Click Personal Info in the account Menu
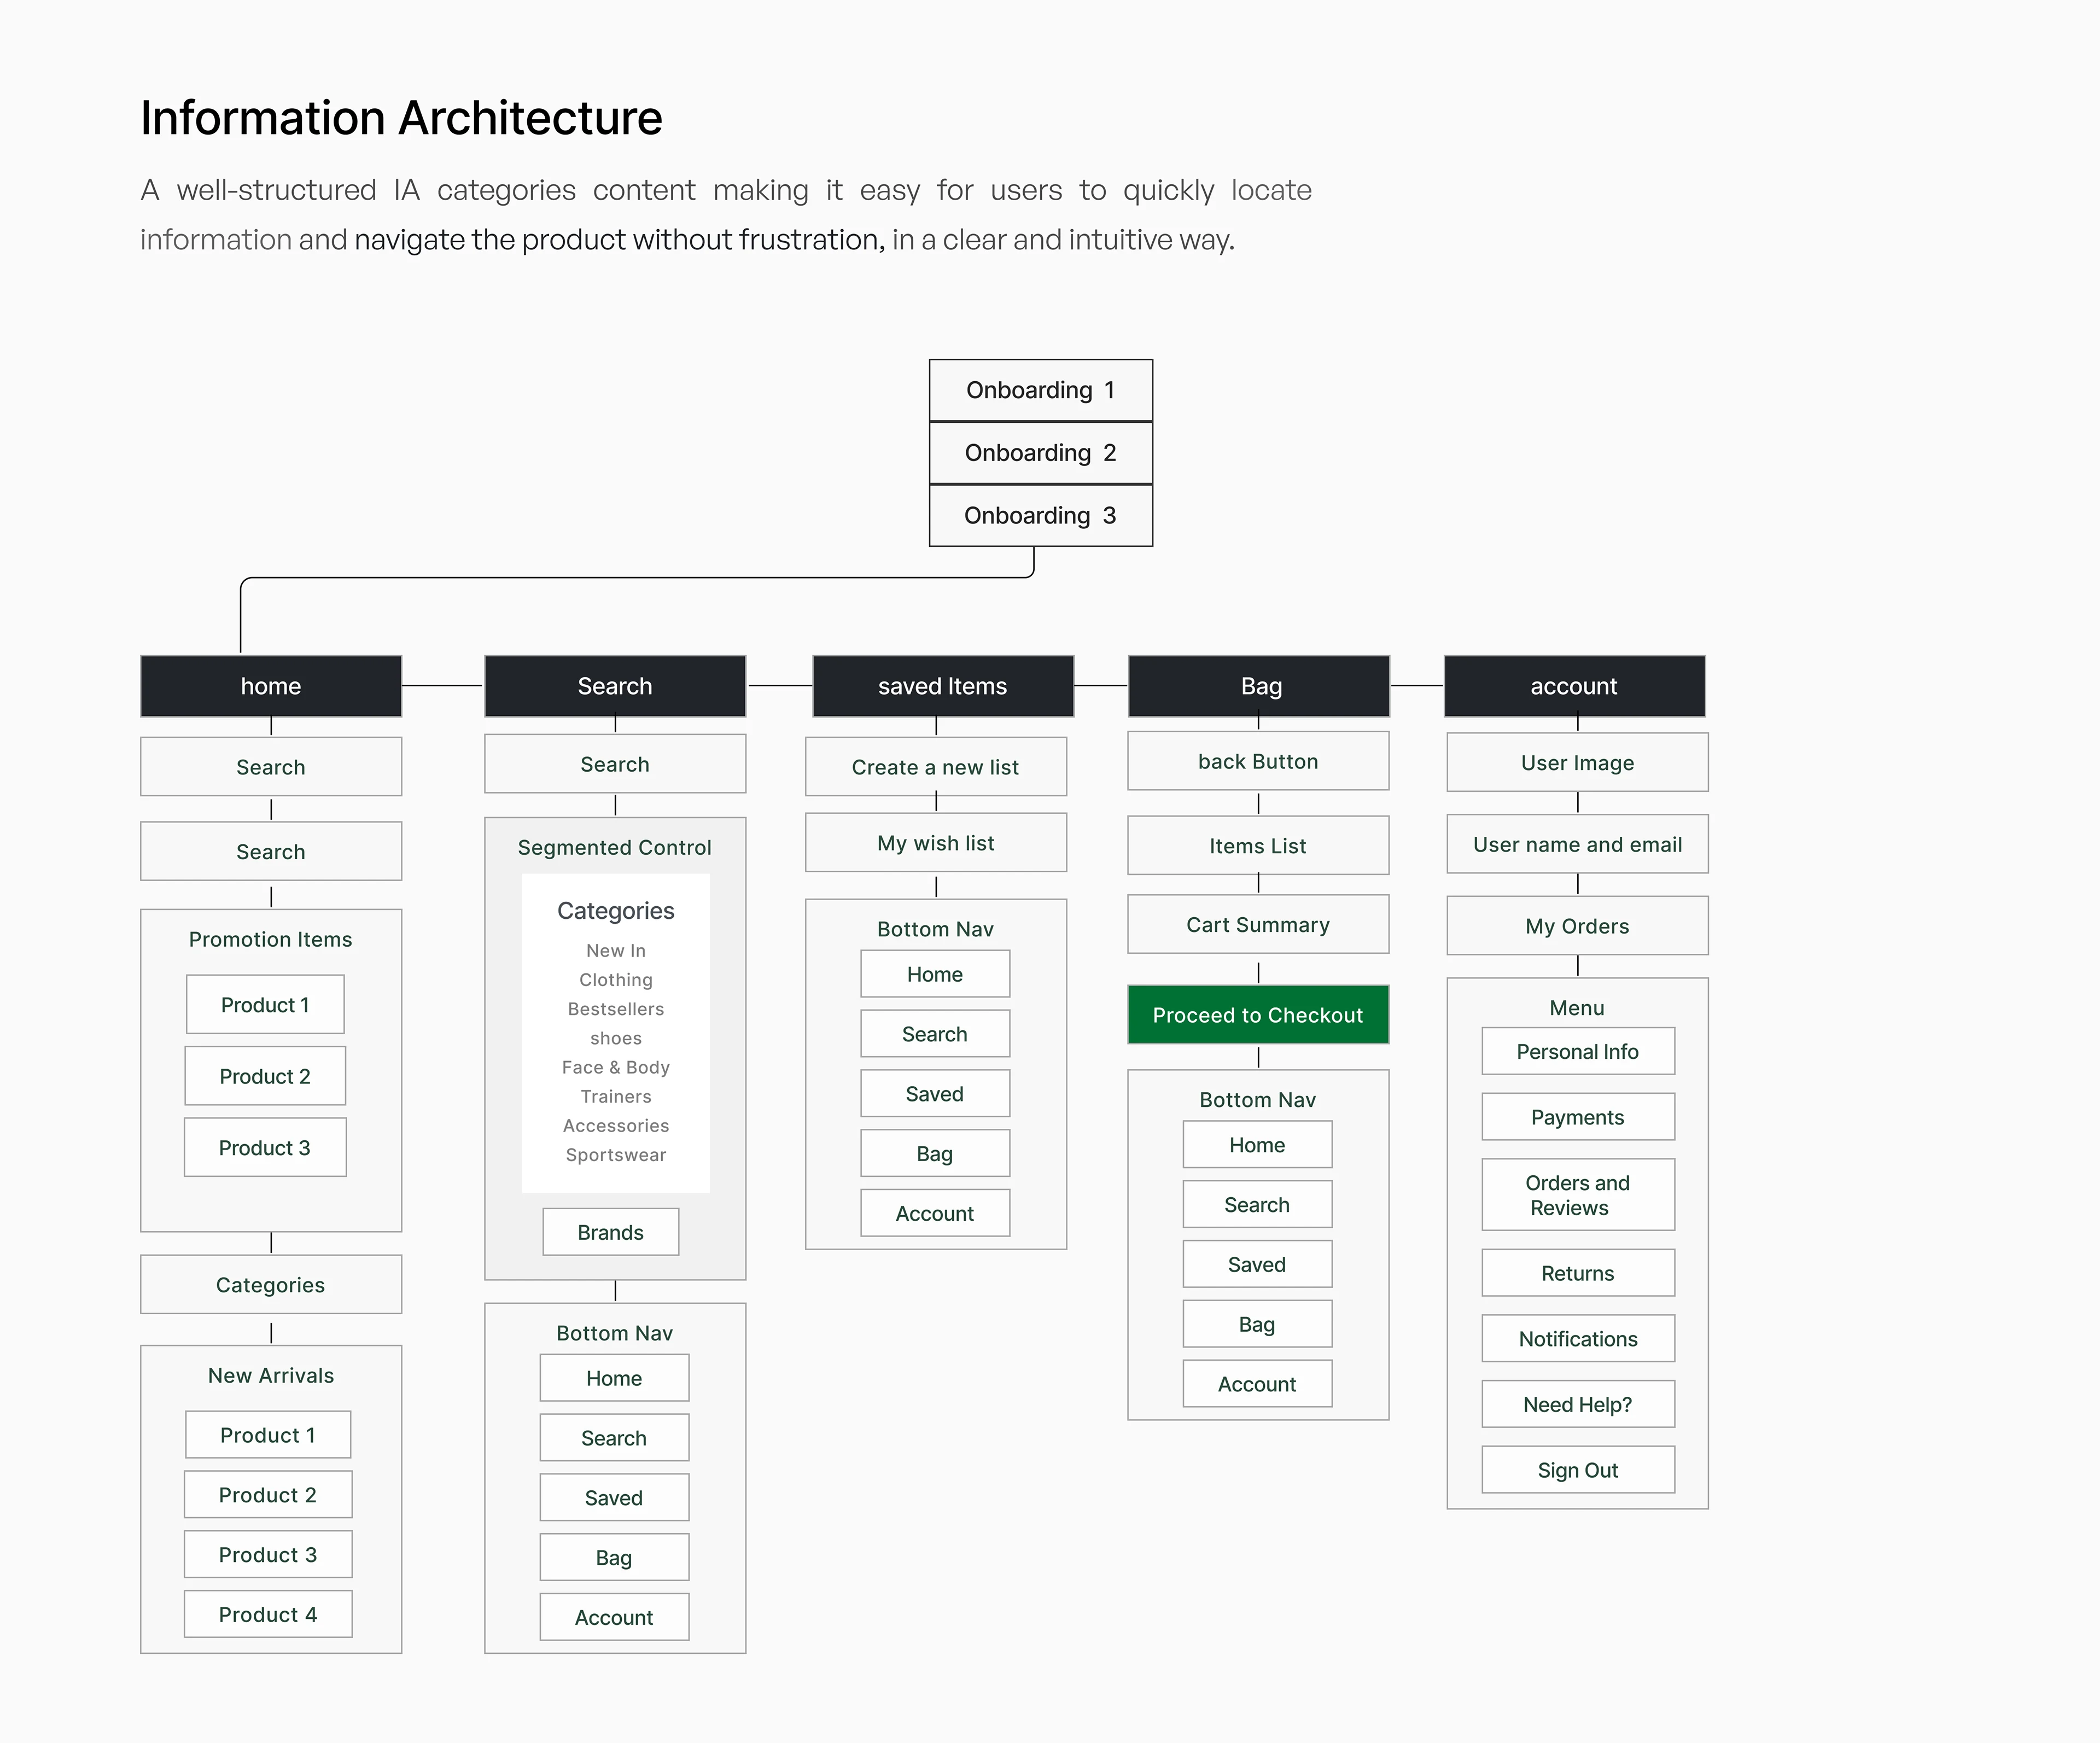Viewport: 2100px width, 1743px height. click(1578, 1051)
